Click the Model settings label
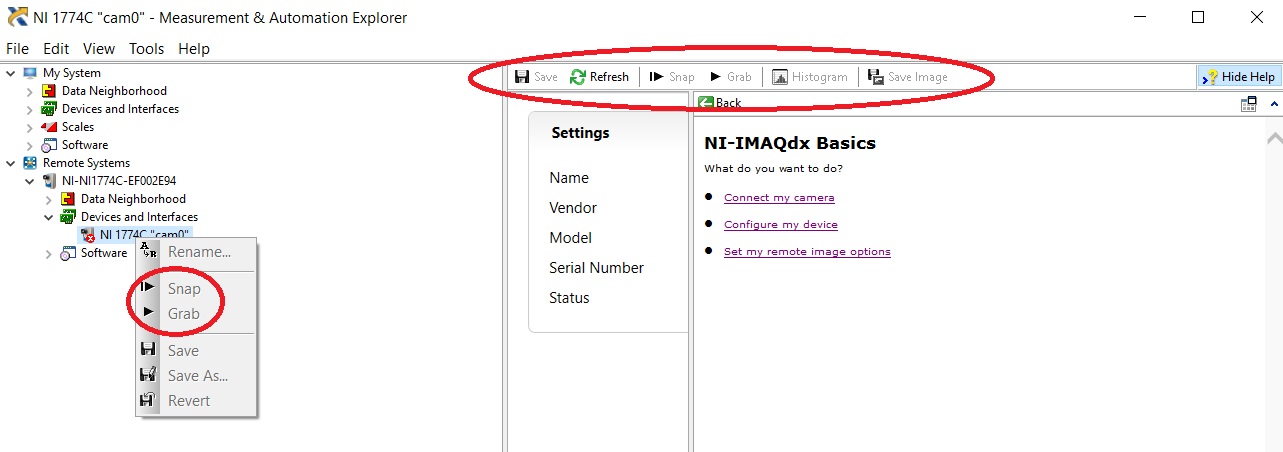Viewport: 1283px width, 452px height. coord(570,238)
